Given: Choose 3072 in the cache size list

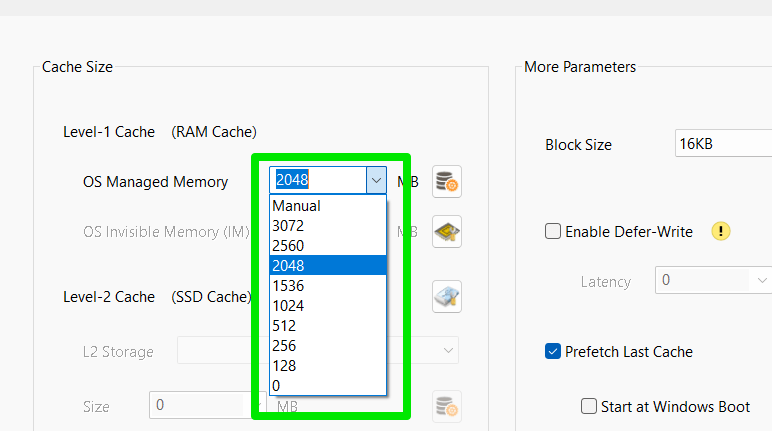Looking at the screenshot, I should 288,226.
